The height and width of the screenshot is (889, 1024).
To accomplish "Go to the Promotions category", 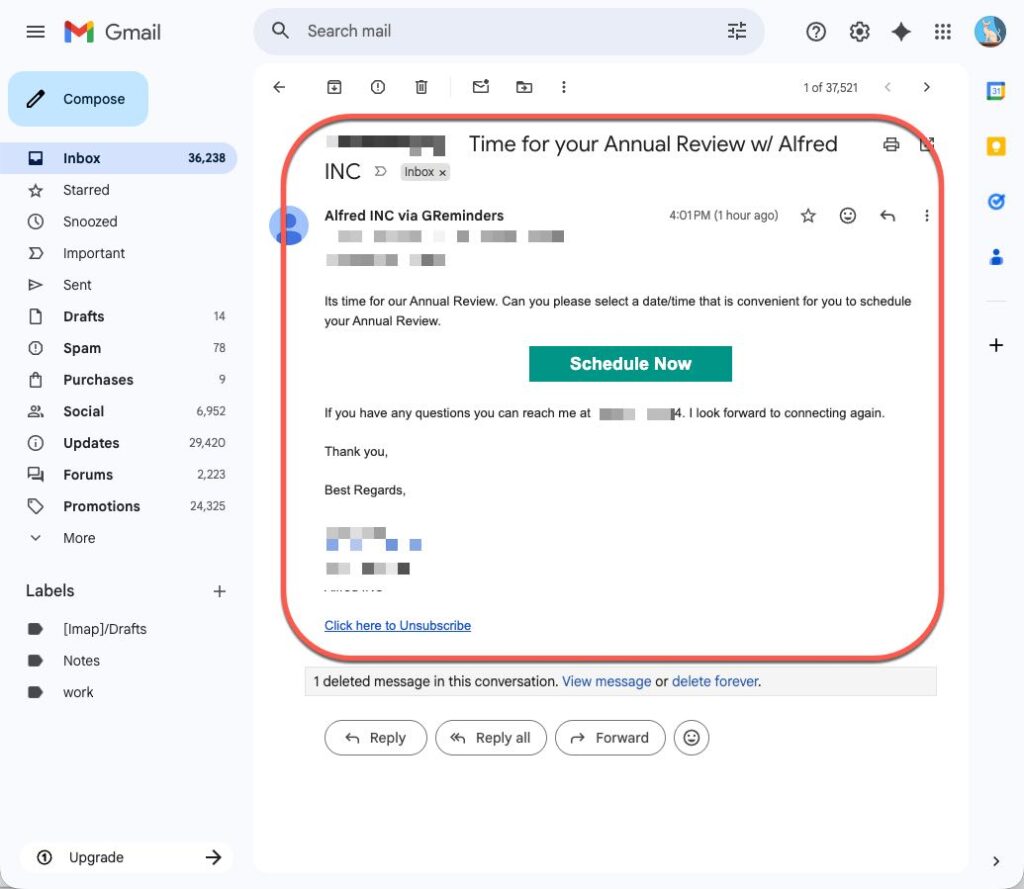I will (x=101, y=506).
